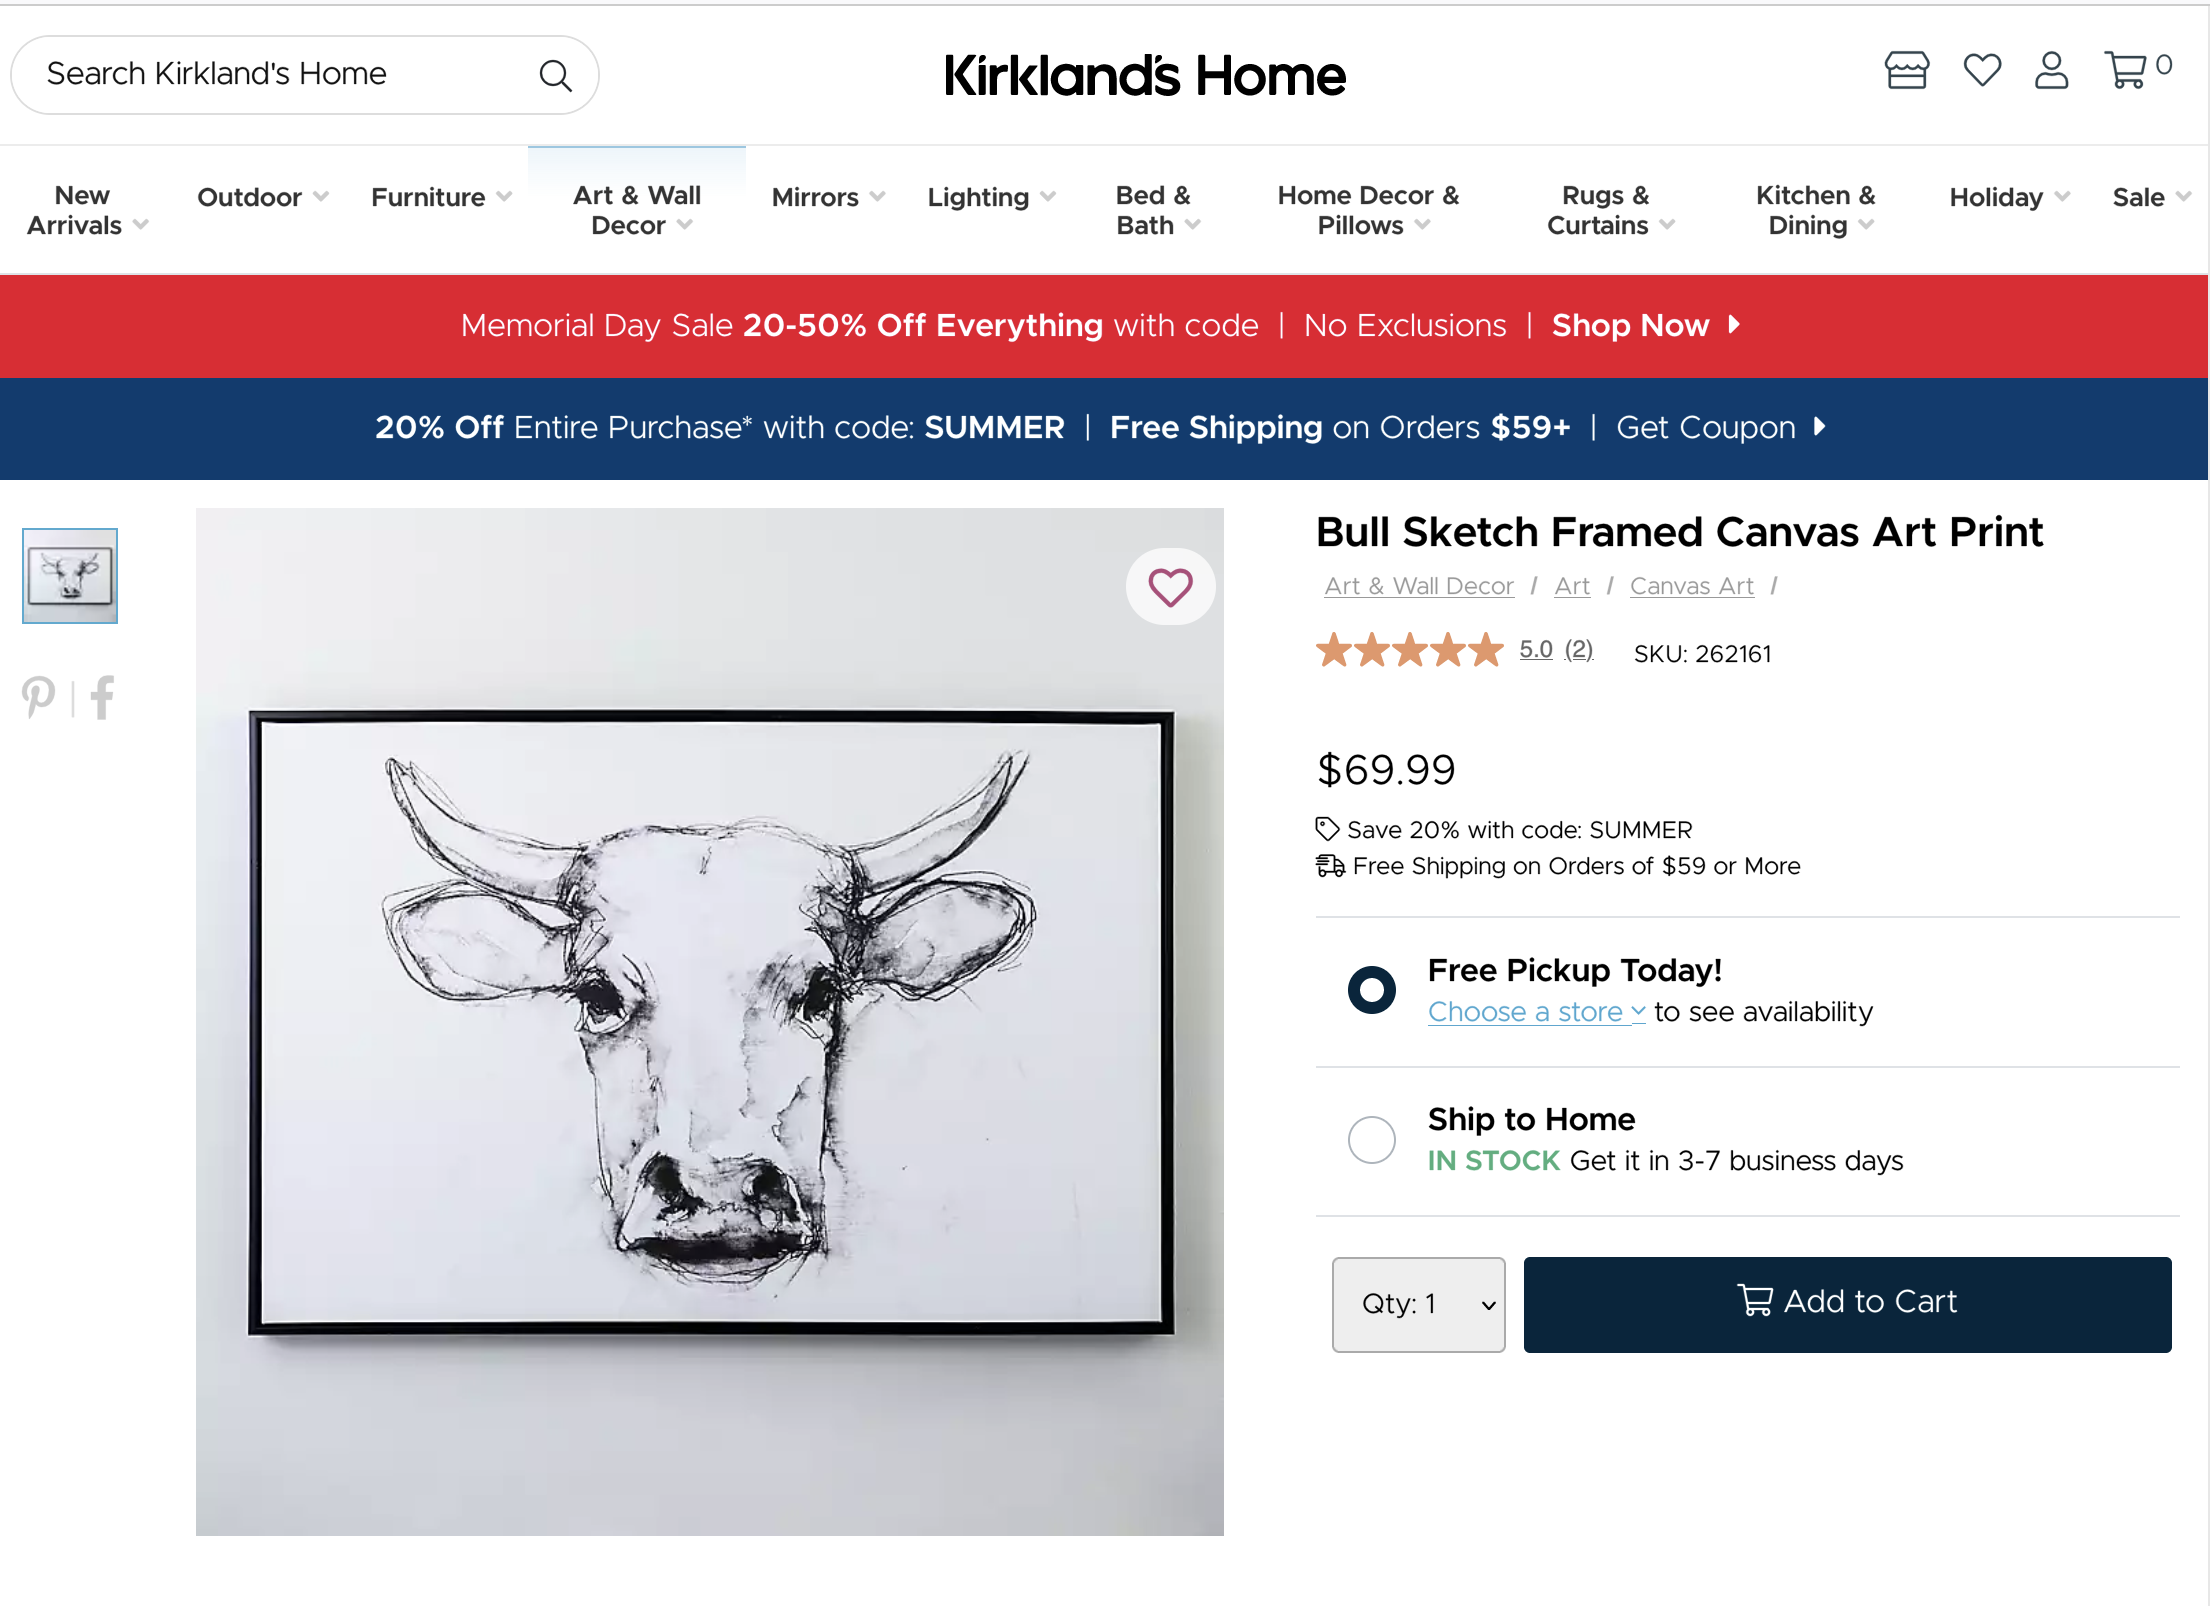Open Art & Wall Decor menu
2210x1606 pixels.
pos(636,210)
